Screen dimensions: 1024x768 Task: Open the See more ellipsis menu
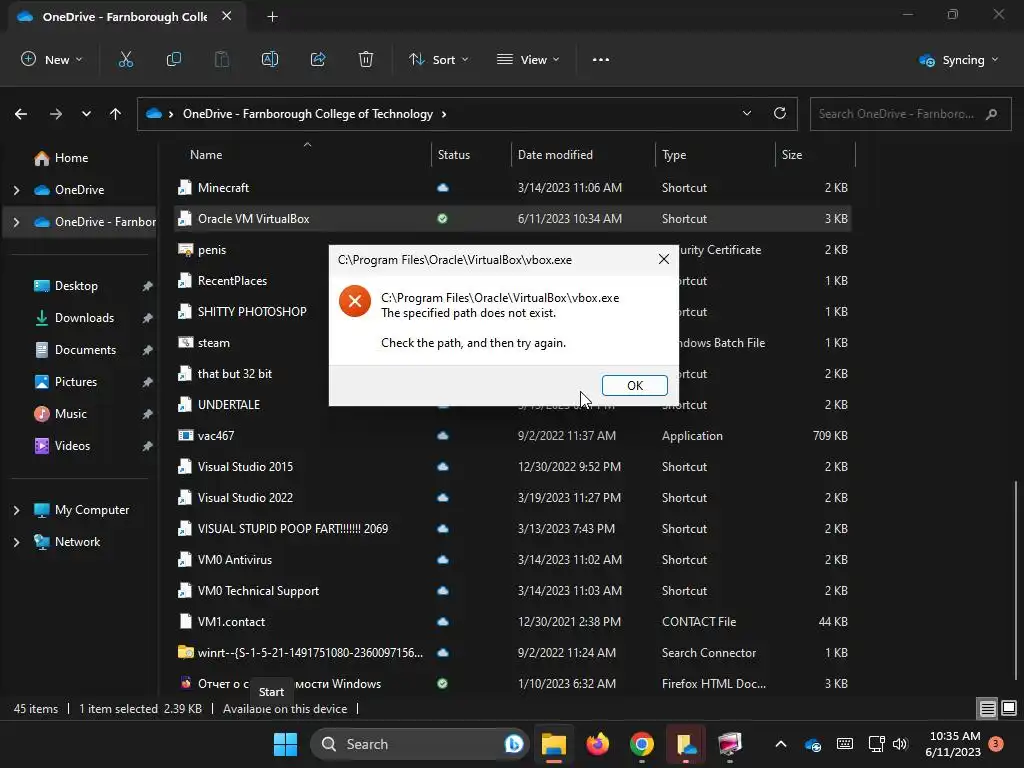point(601,59)
